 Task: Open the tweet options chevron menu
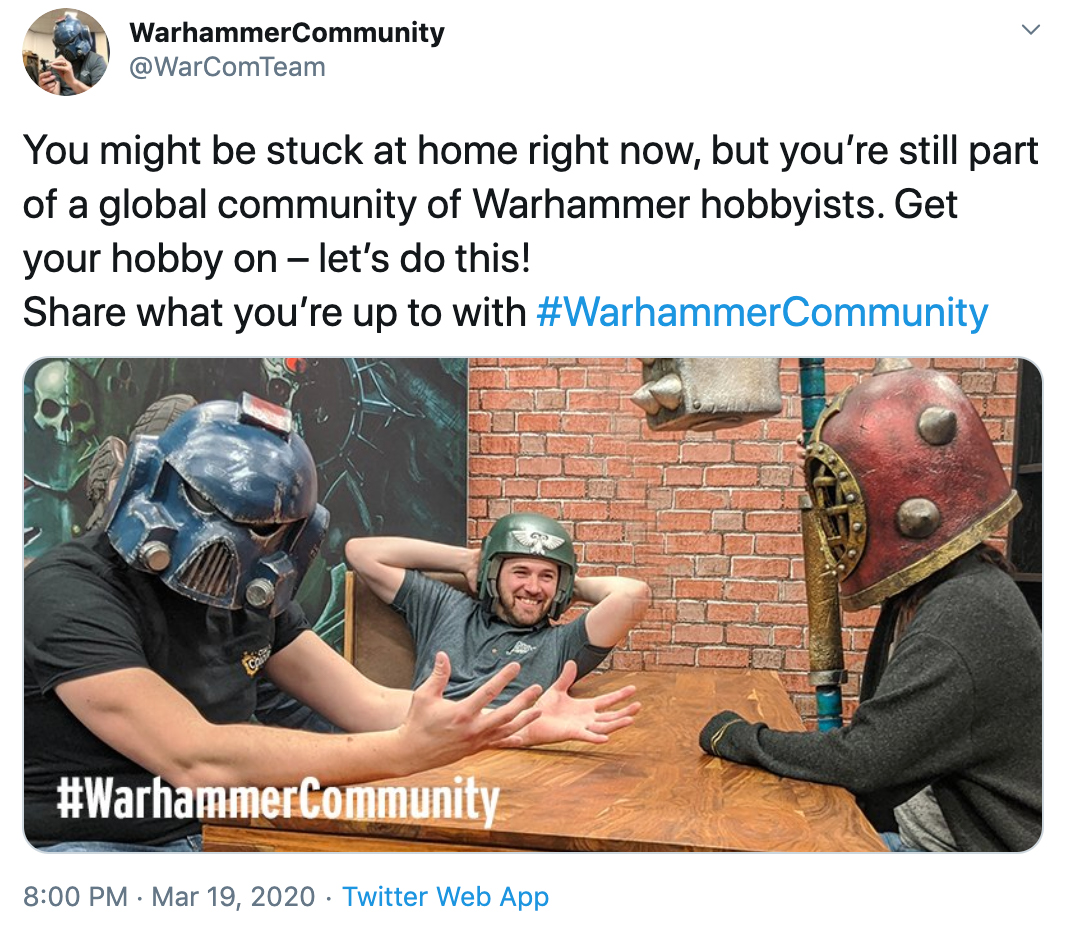pyautogui.click(x=1031, y=29)
